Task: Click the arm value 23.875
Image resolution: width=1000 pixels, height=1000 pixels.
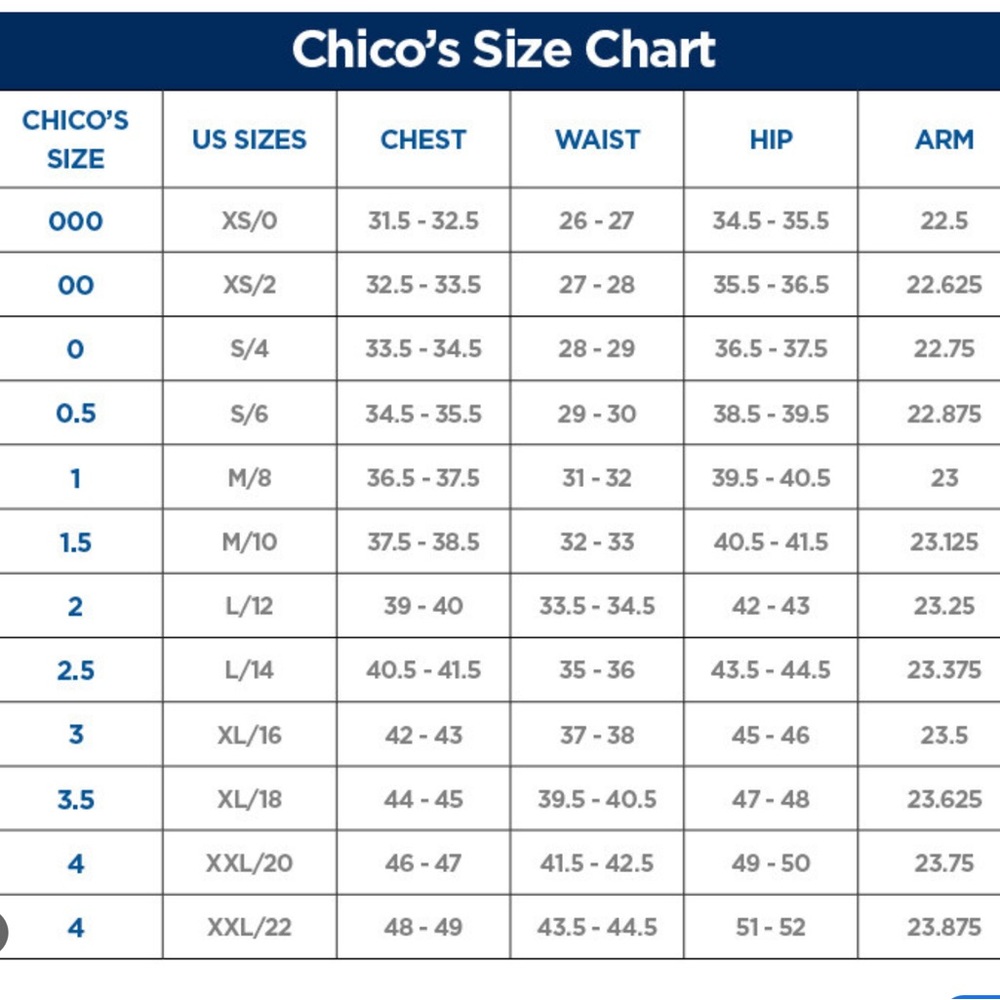Action: tap(945, 927)
